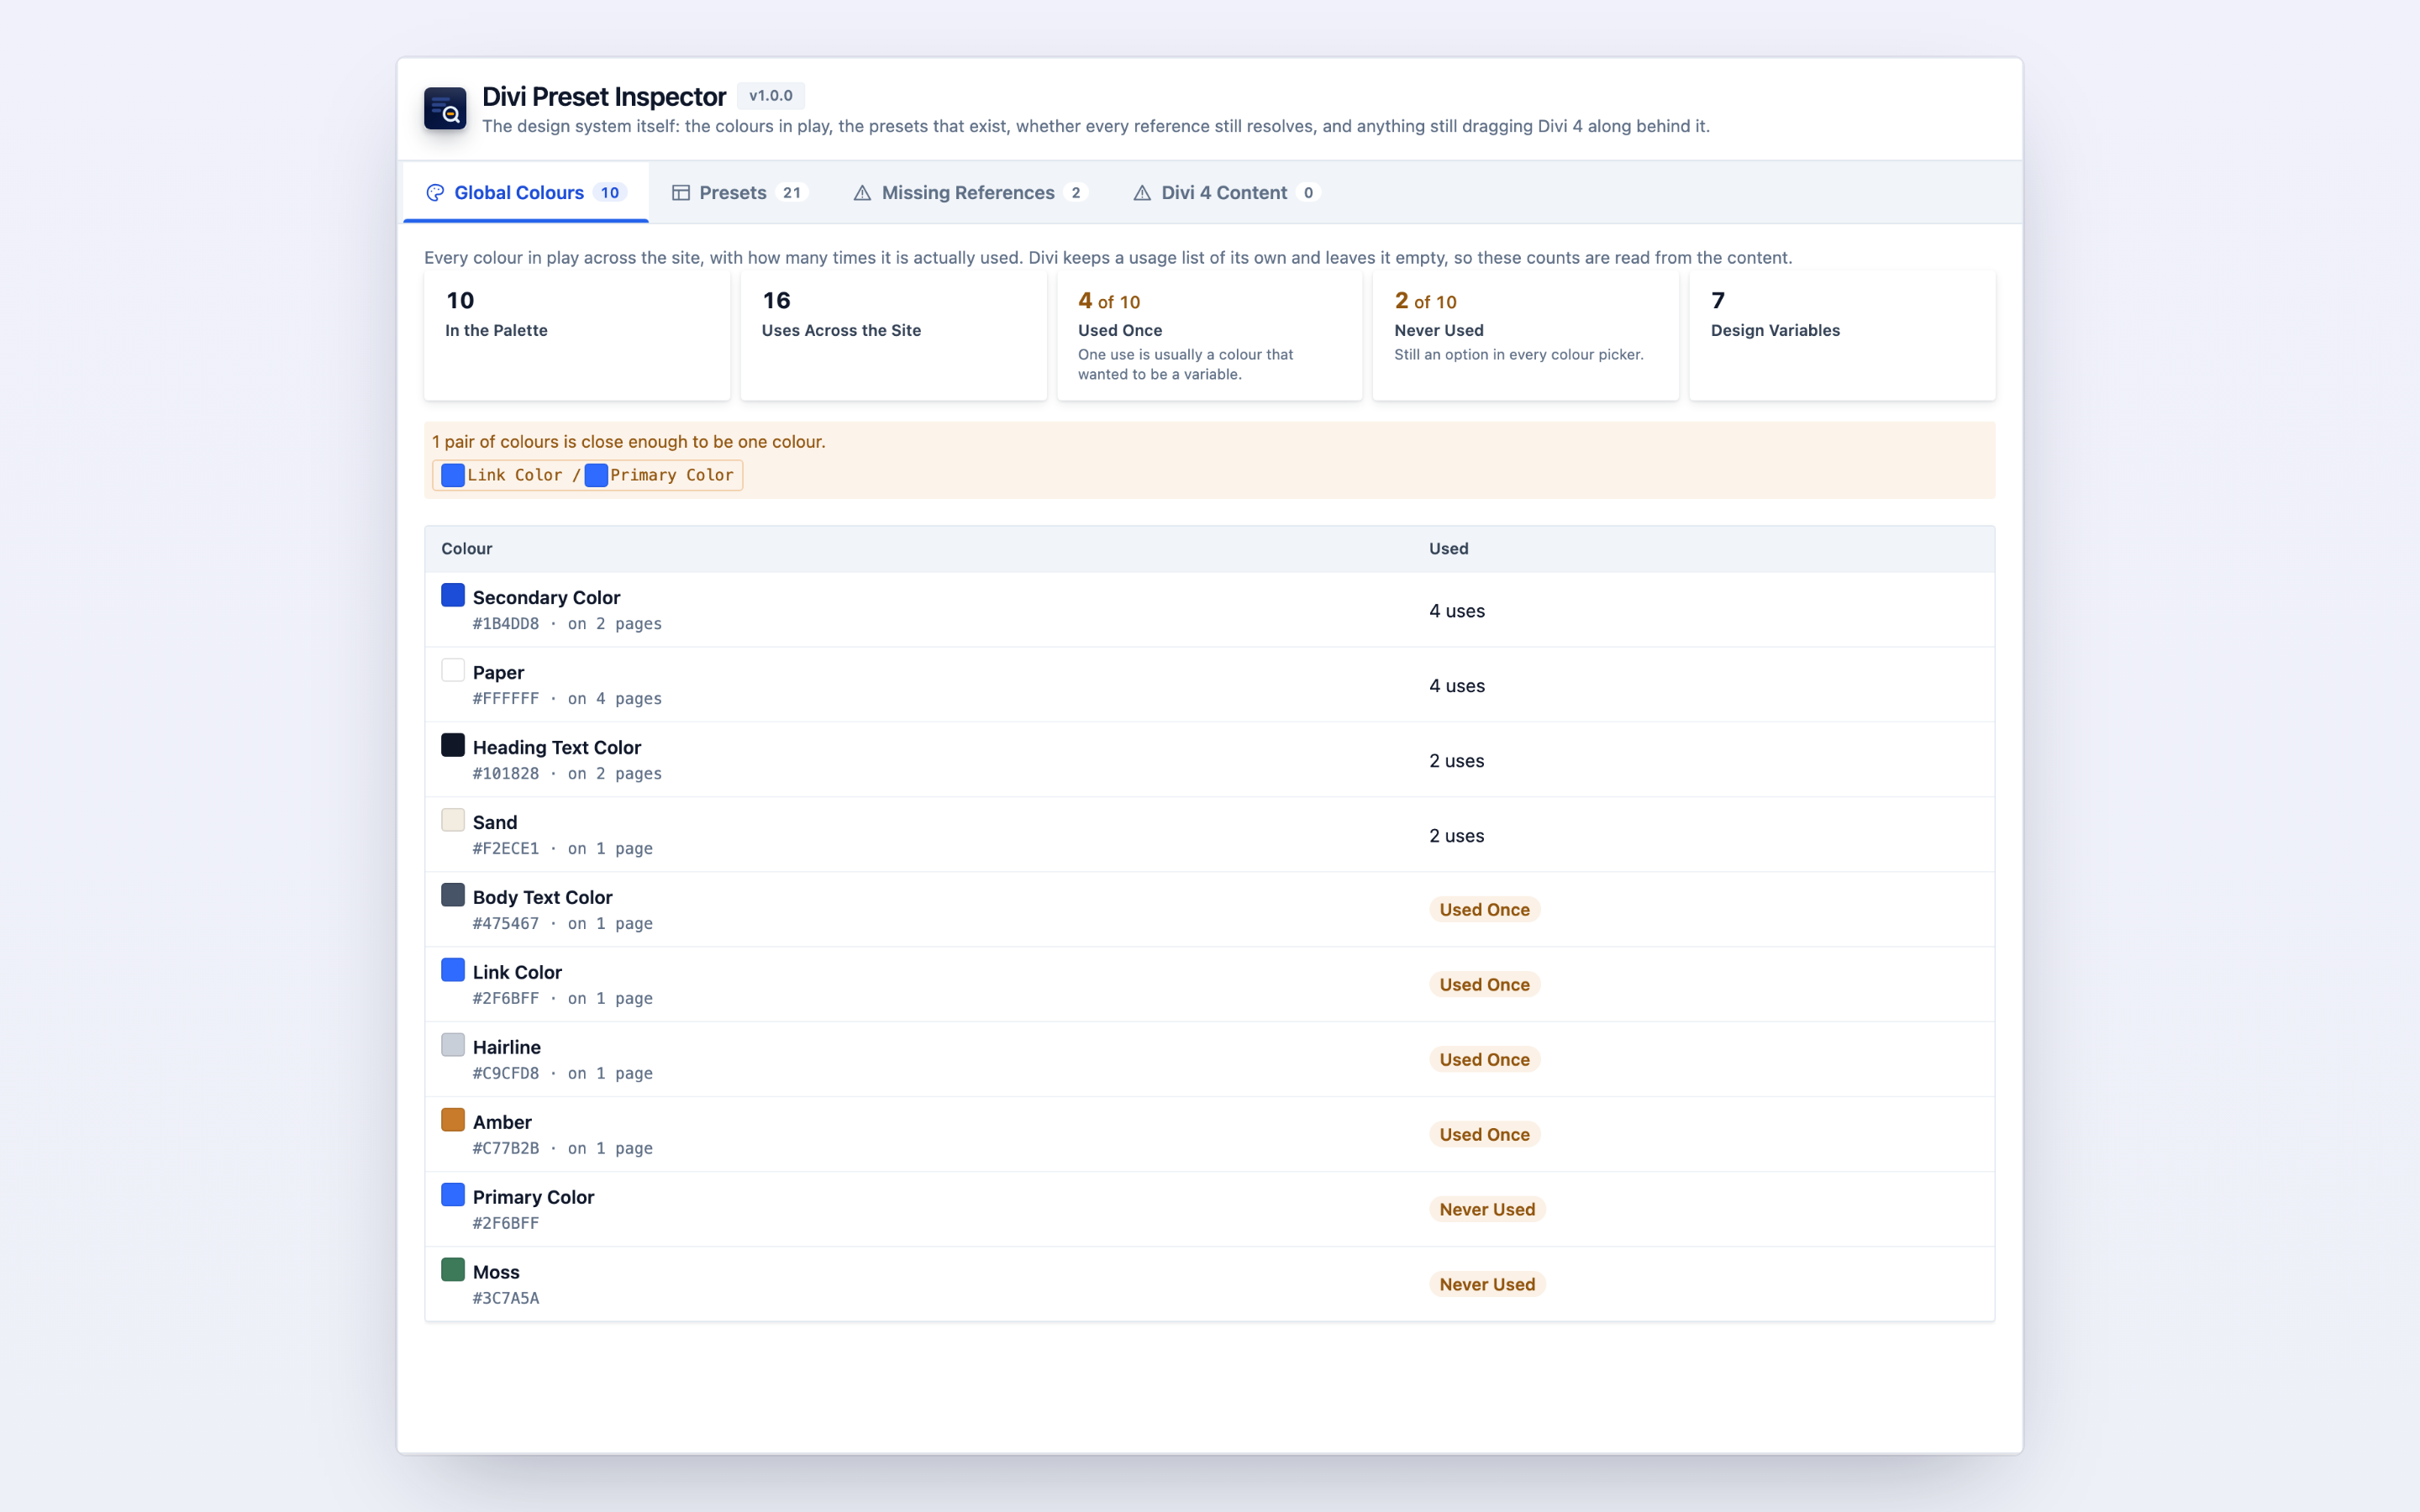Click the 'Moss' colour name
2420x1512 pixels.
coord(496,1273)
